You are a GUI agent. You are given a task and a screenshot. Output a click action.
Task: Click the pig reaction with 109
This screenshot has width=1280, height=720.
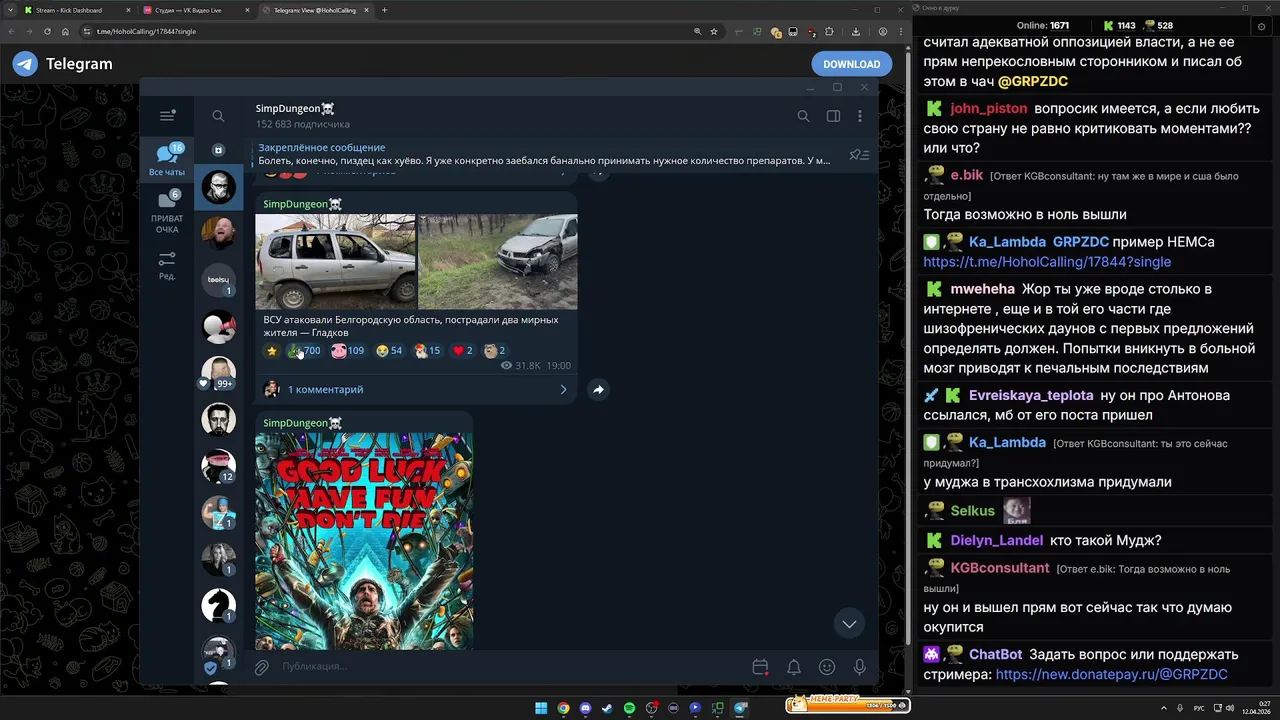(348, 351)
